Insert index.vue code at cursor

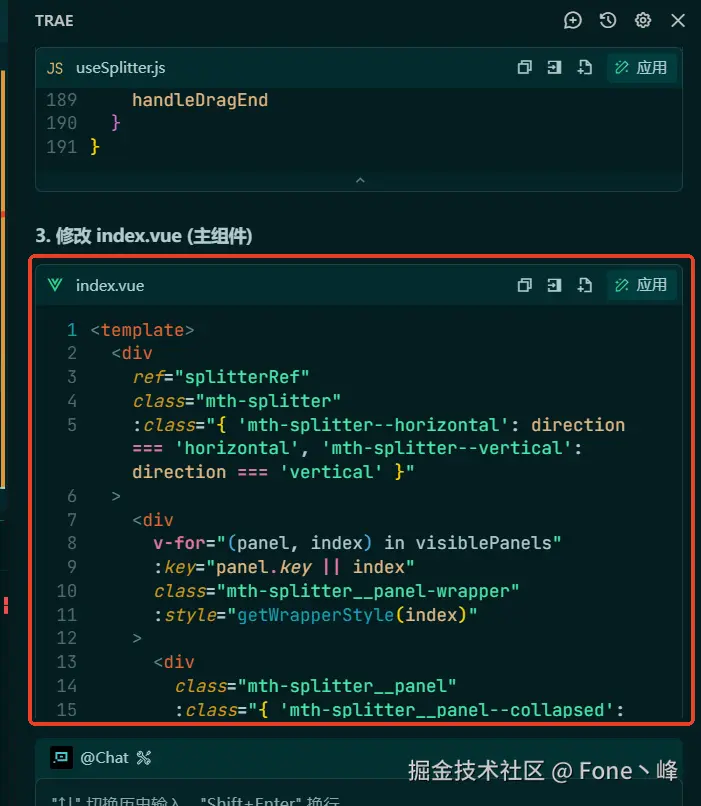pyautogui.click(x=554, y=285)
